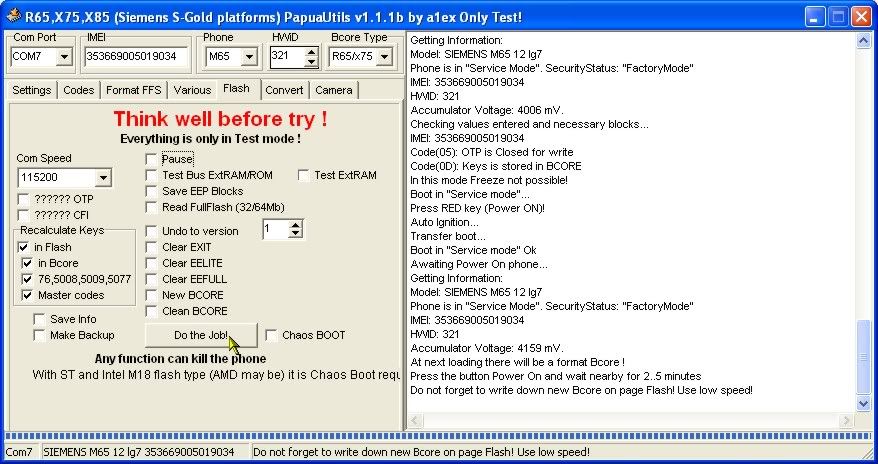Image resolution: width=878 pixels, height=464 pixels.
Task: Open the Various tab
Action: click(192, 90)
